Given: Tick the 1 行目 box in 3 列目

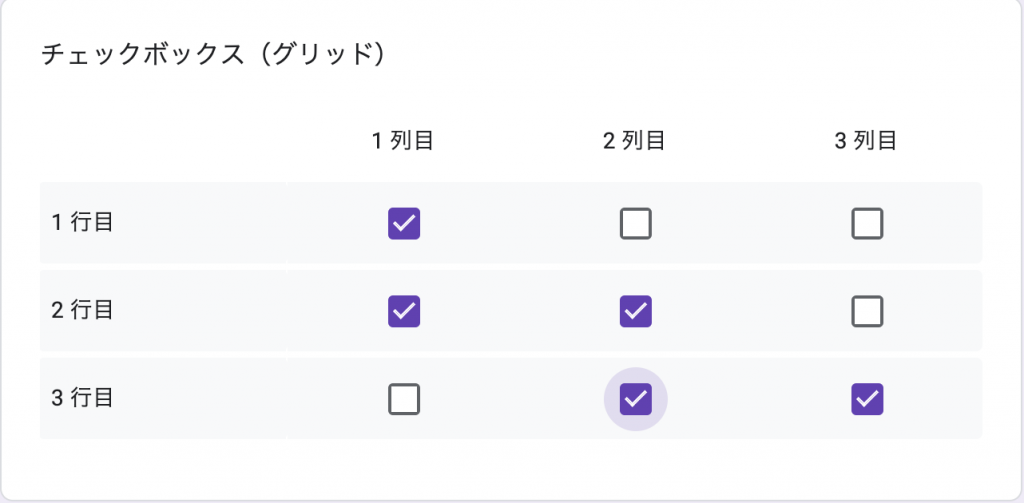Looking at the screenshot, I should click(867, 223).
